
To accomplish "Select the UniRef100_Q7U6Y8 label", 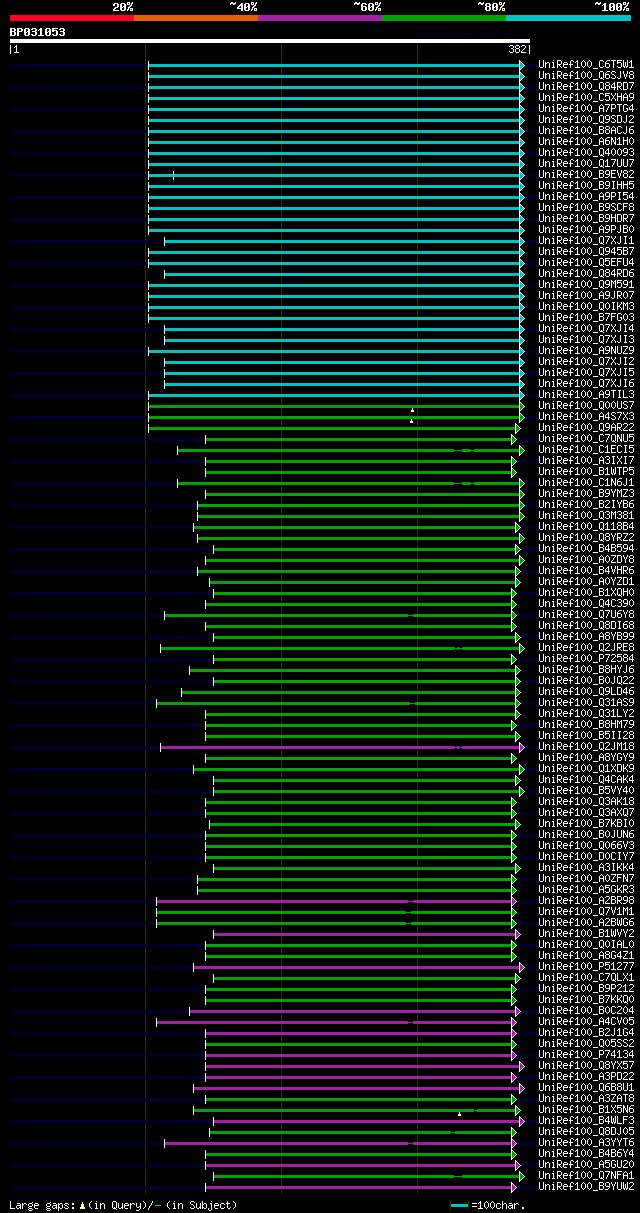I will pos(586,614).
